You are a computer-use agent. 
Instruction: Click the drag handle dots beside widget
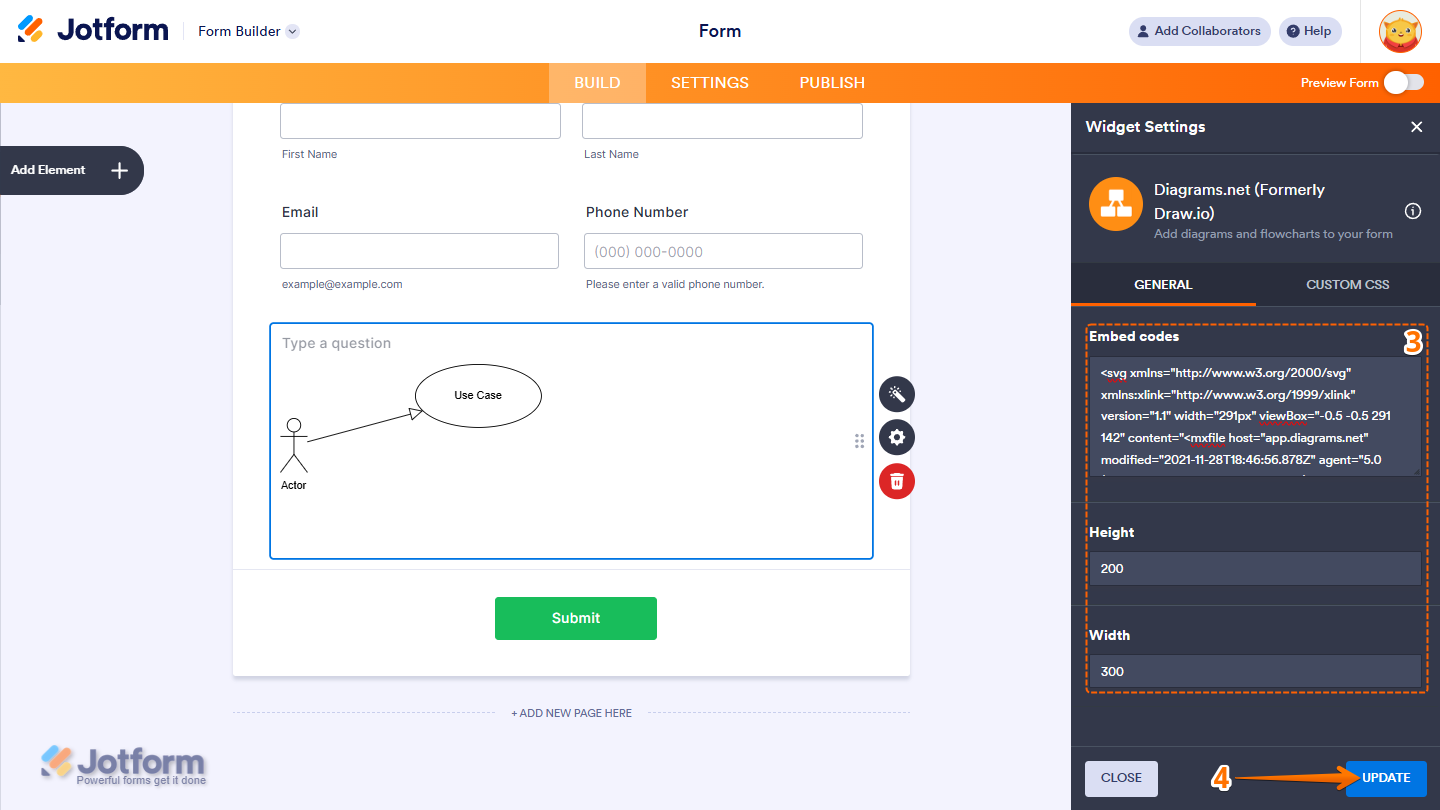point(859,441)
